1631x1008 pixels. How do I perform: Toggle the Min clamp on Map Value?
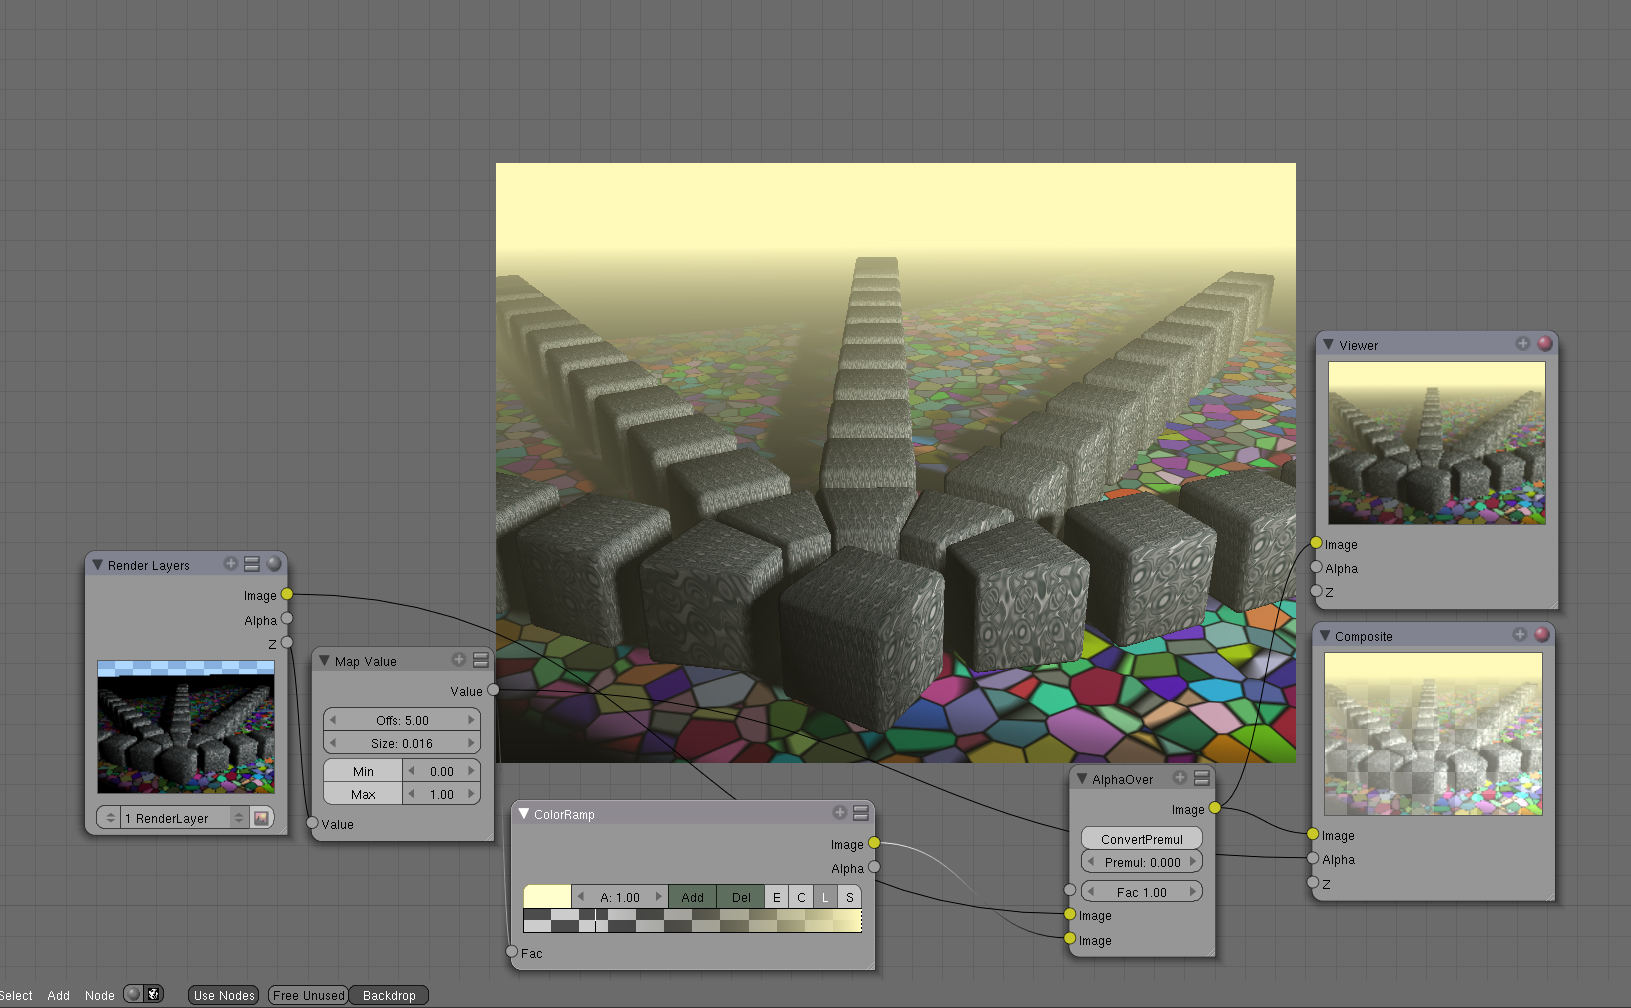[x=363, y=771]
